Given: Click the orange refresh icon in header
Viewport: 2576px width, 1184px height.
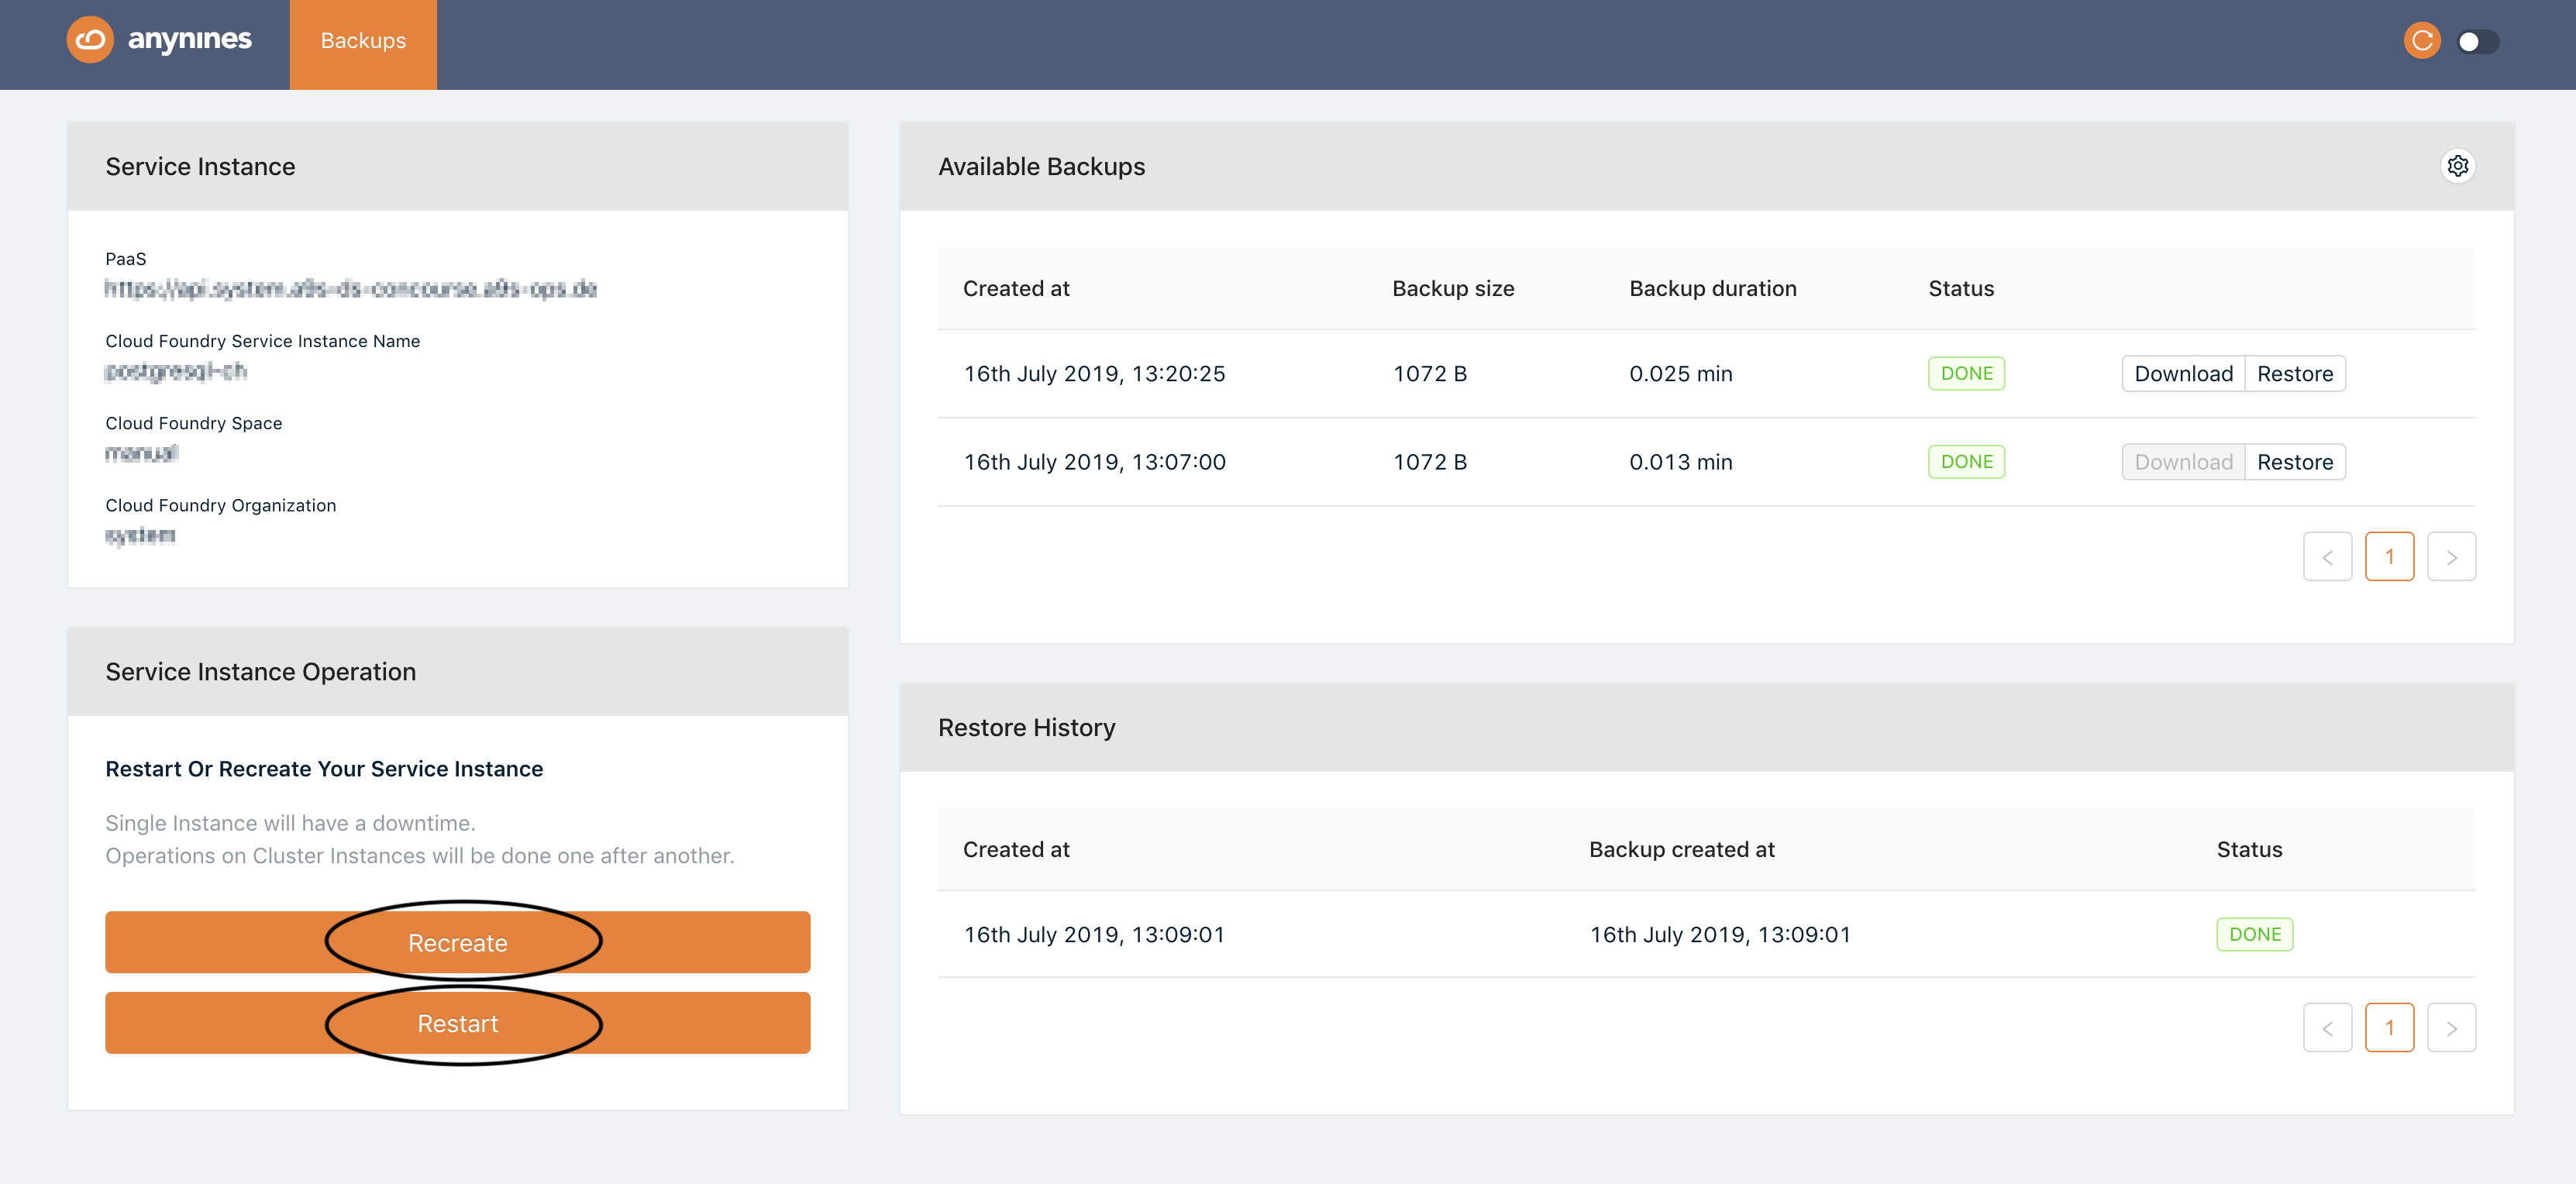Looking at the screenshot, I should [2422, 41].
